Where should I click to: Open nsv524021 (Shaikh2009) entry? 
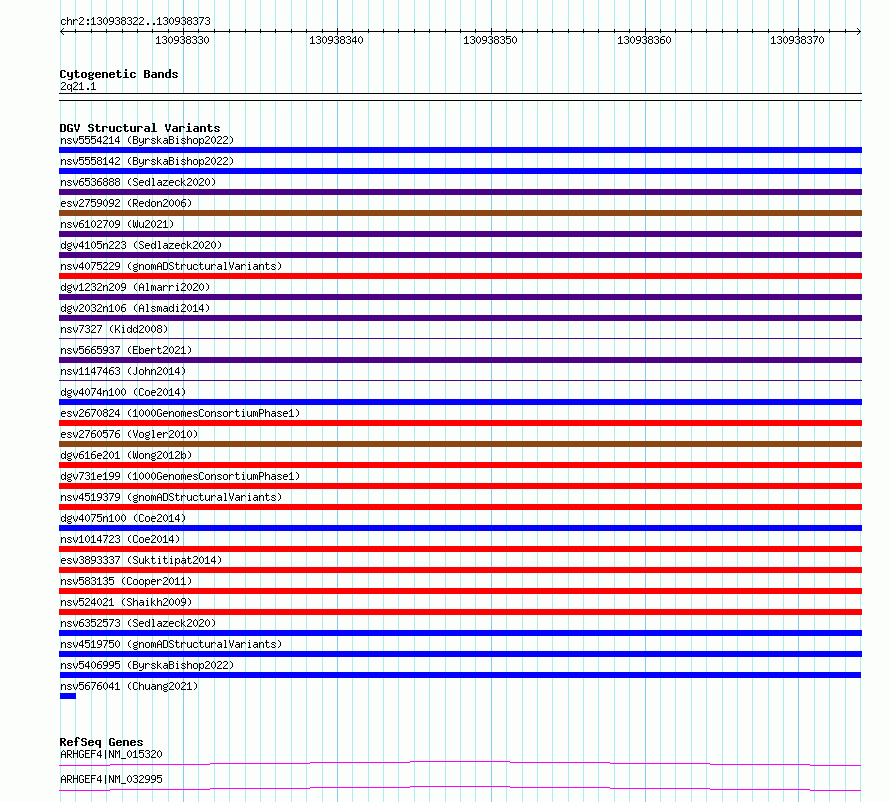pos(126,602)
